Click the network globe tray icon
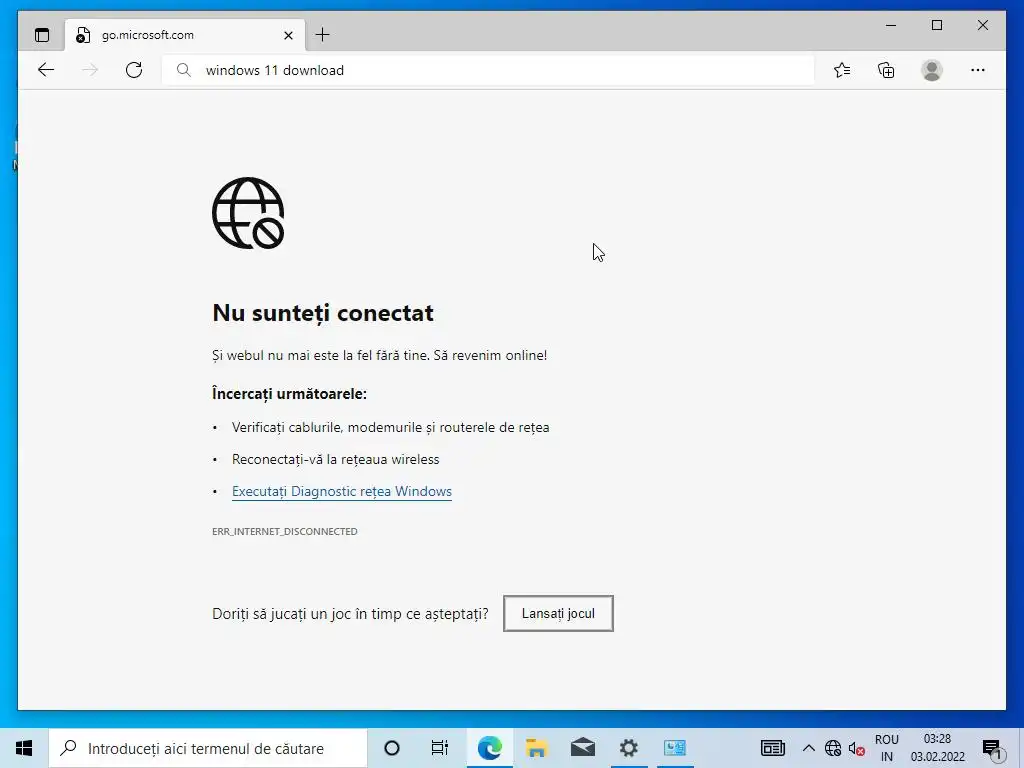 pos(833,748)
